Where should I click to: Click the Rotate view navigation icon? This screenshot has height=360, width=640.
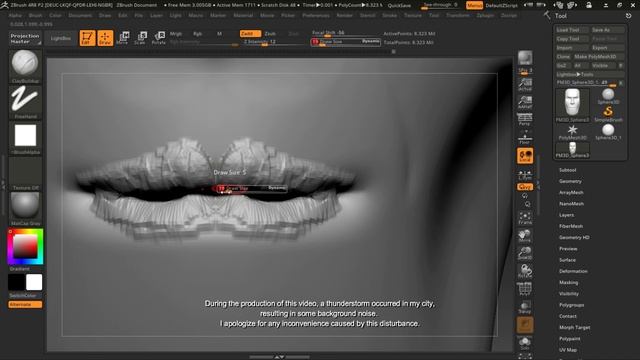pos(525,271)
